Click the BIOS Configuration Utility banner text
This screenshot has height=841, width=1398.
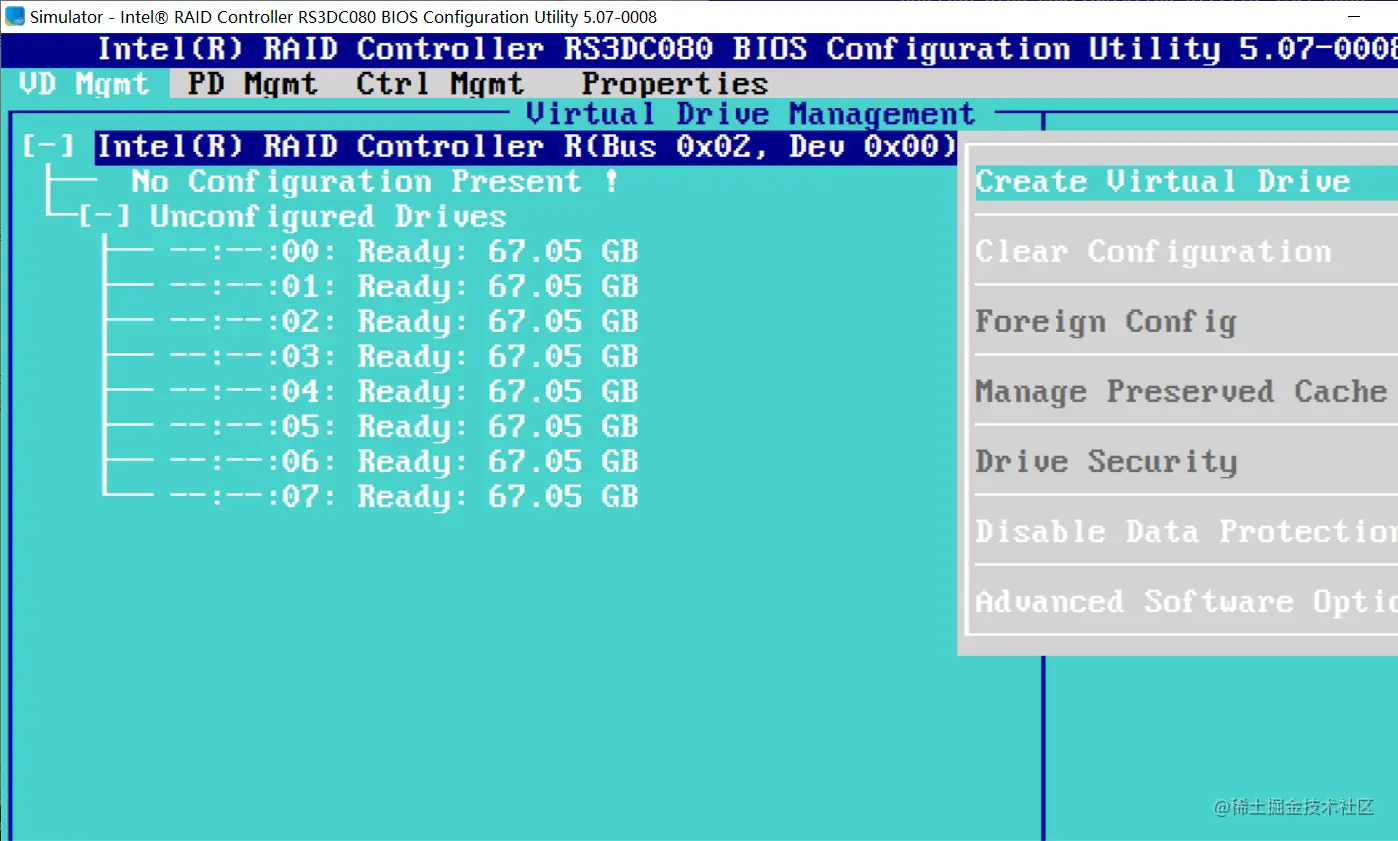pos(747,49)
